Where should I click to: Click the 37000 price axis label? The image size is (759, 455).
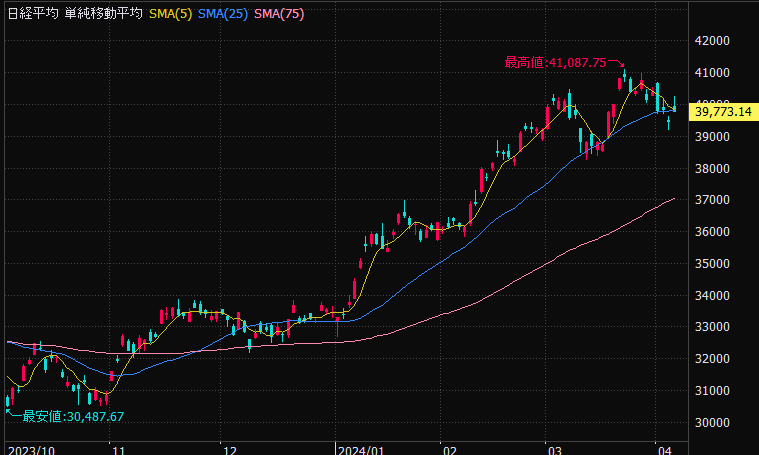(x=712, y=199)
